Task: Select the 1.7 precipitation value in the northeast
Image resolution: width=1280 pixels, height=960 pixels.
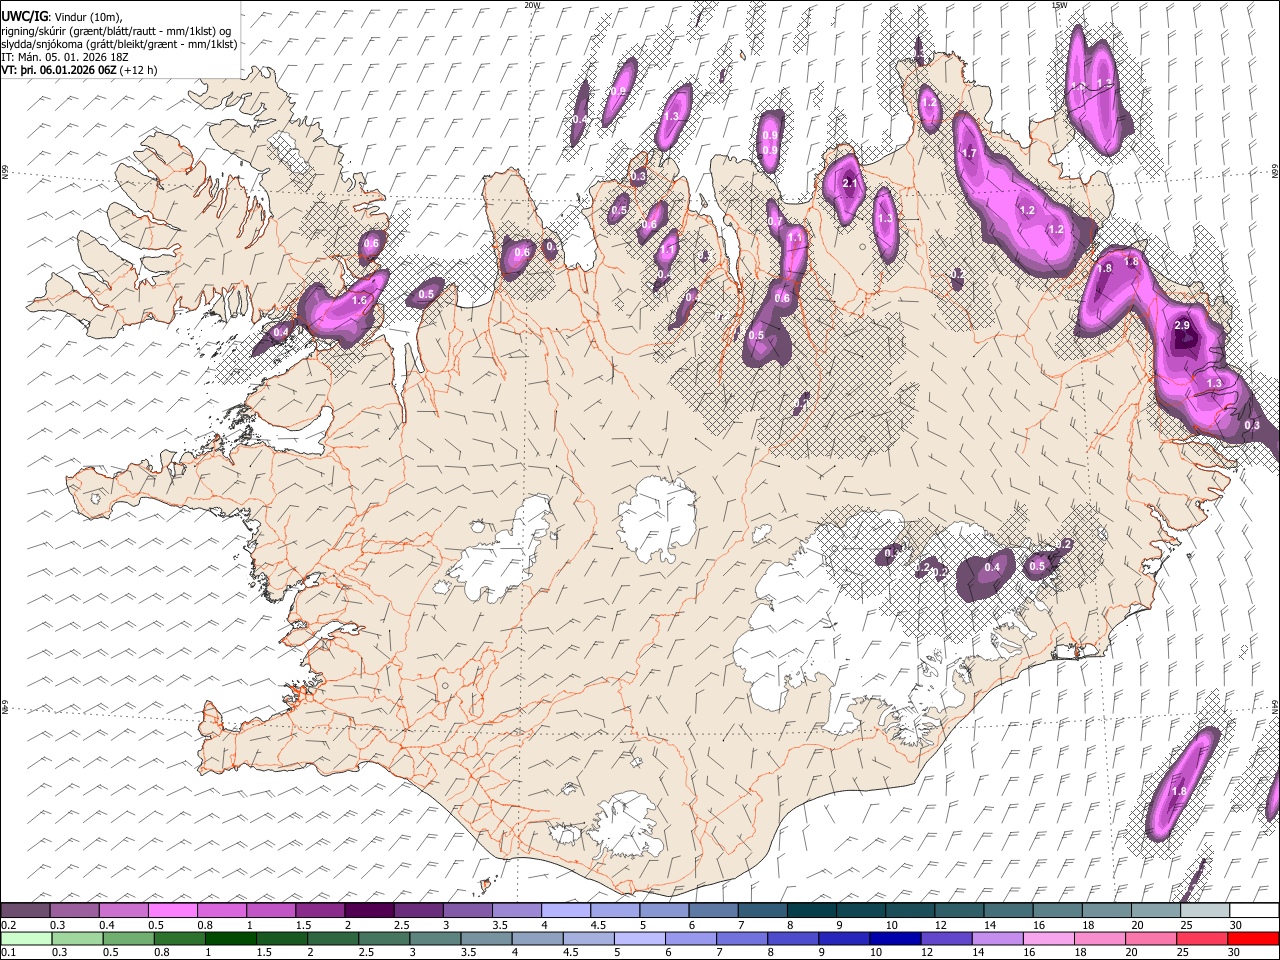Action: click(968, 153)
